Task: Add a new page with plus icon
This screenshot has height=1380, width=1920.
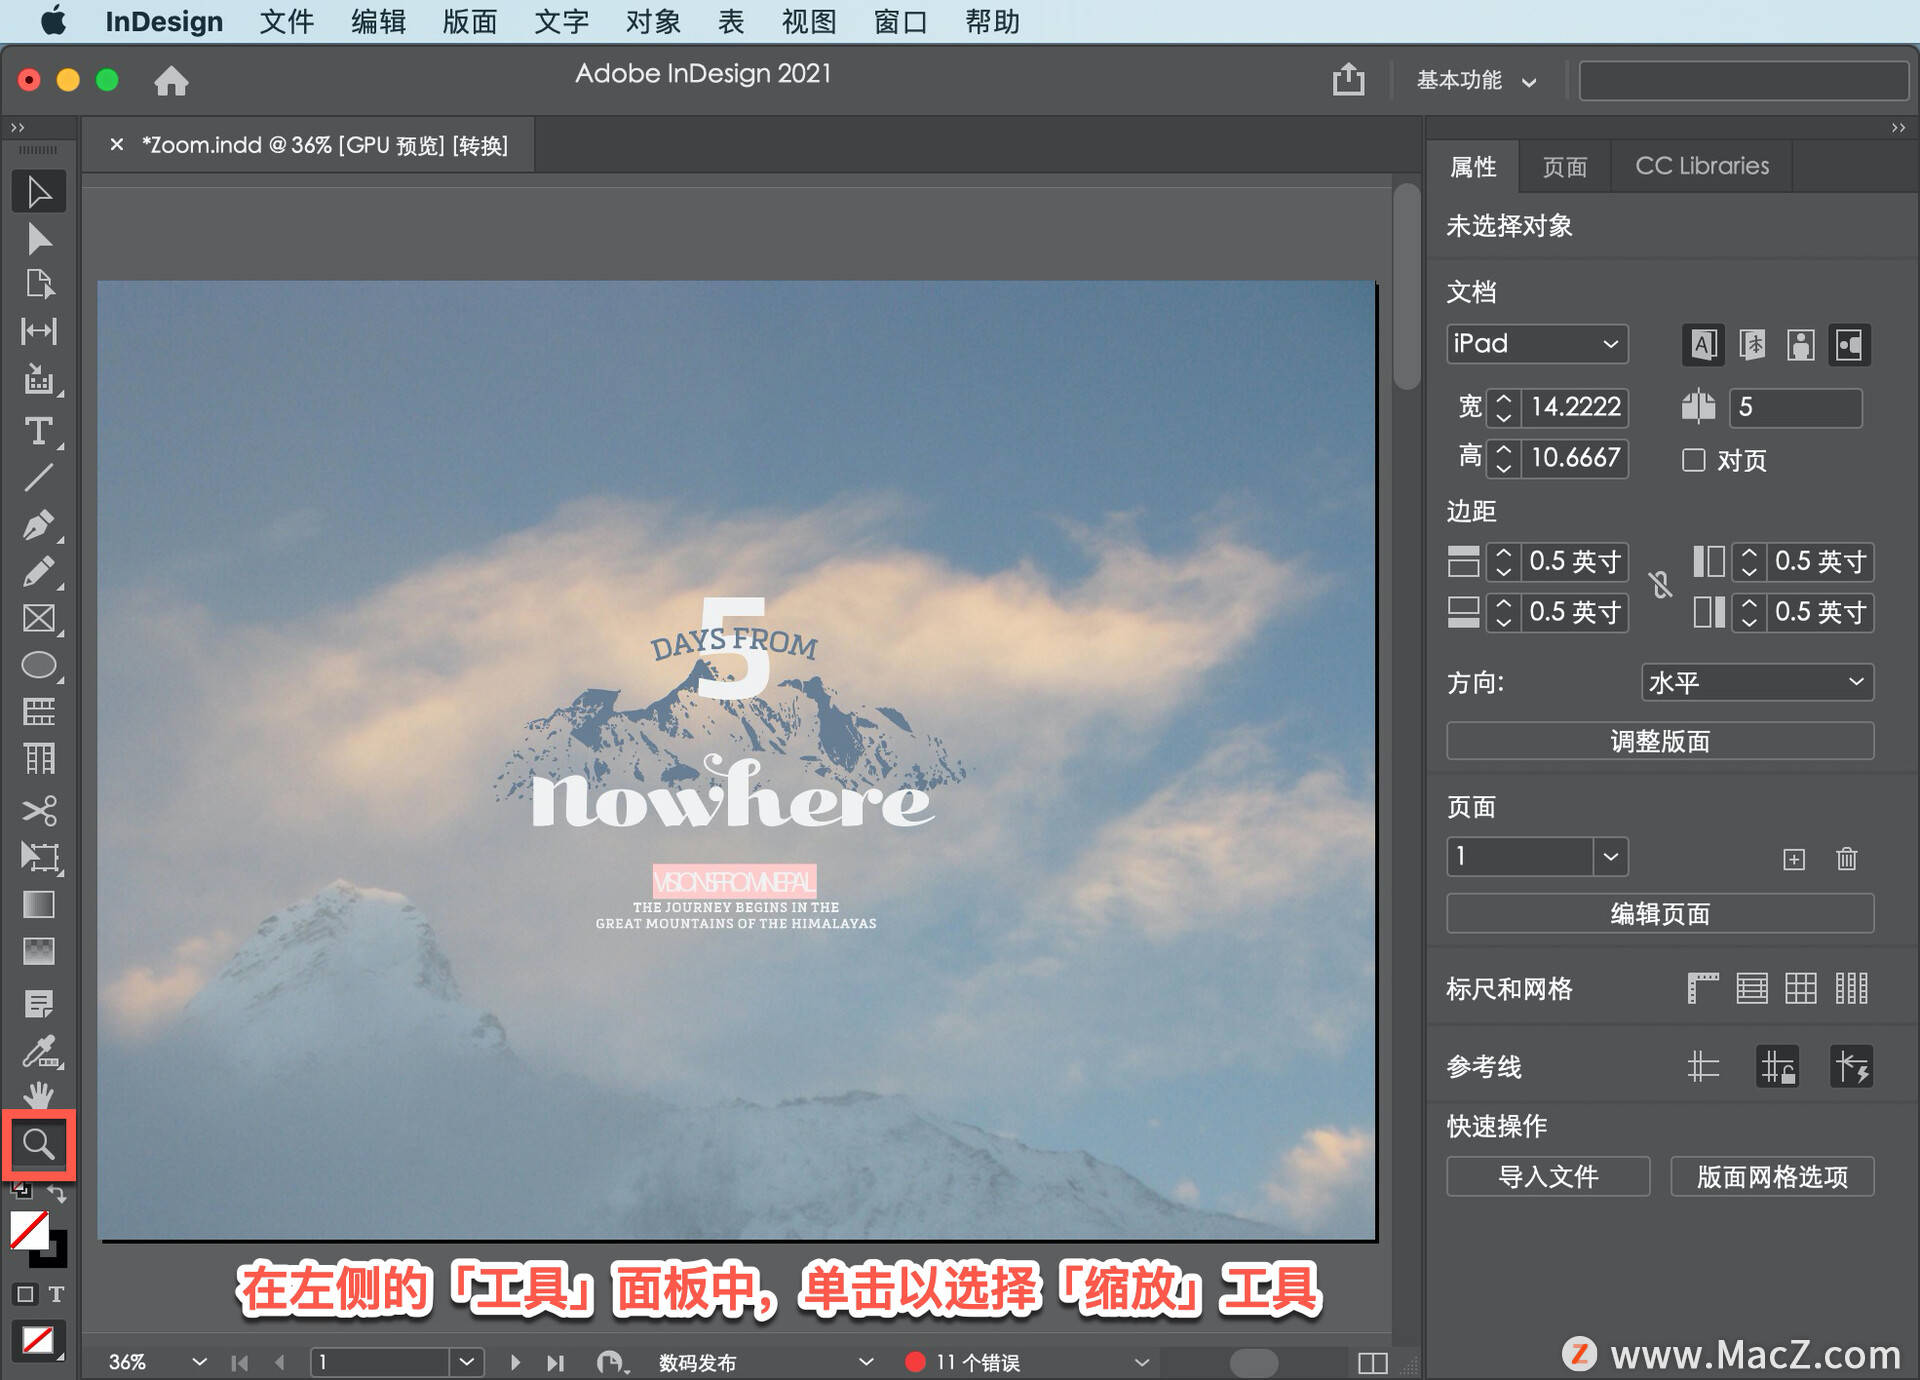Action: click(x=1794, y=859)
